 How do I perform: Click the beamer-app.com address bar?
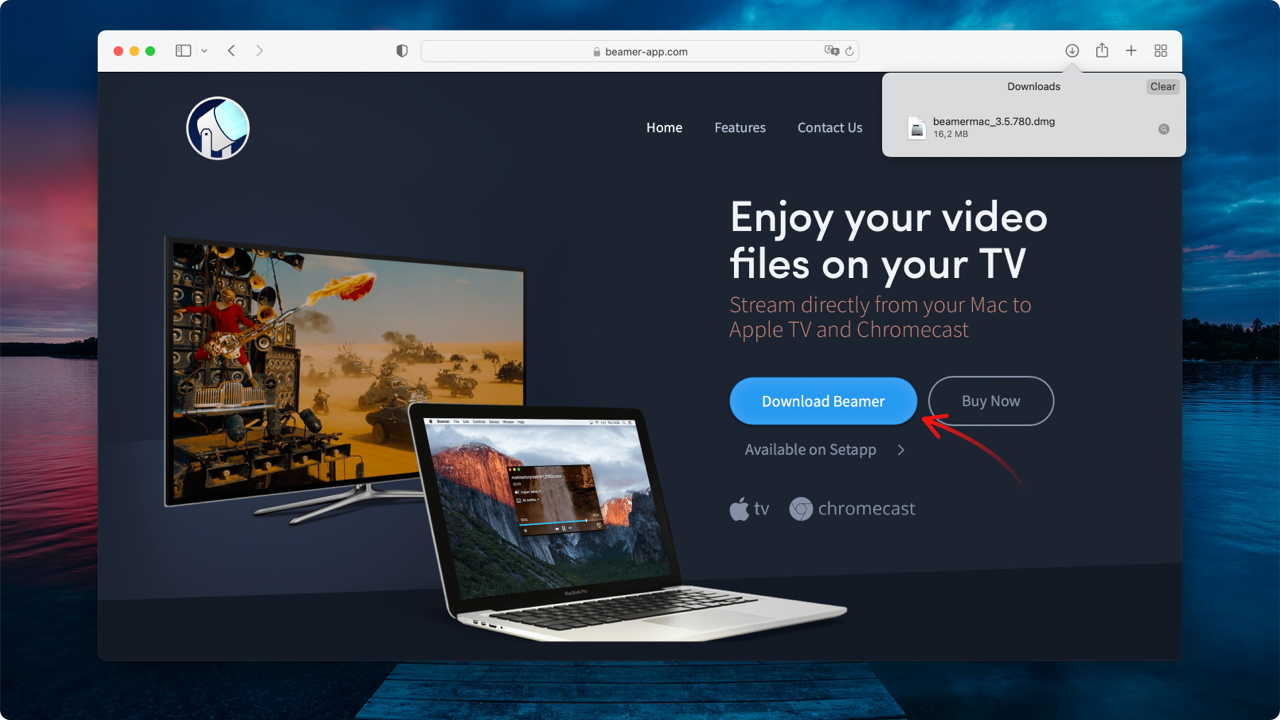[x=639, y=51]
